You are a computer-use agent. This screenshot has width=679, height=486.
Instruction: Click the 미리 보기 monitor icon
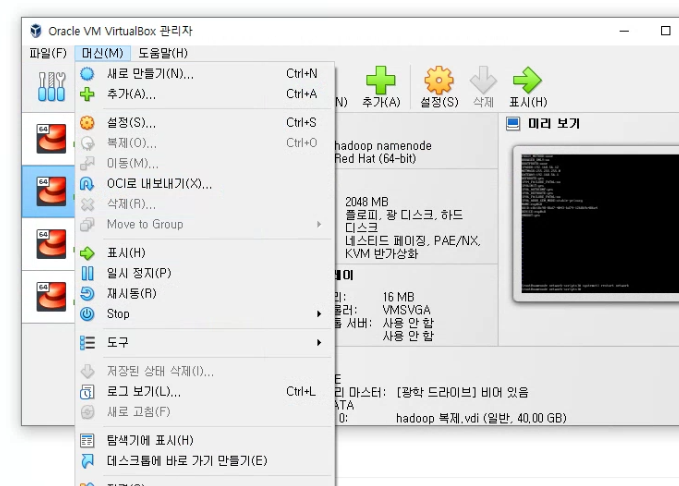click(513, 124)
